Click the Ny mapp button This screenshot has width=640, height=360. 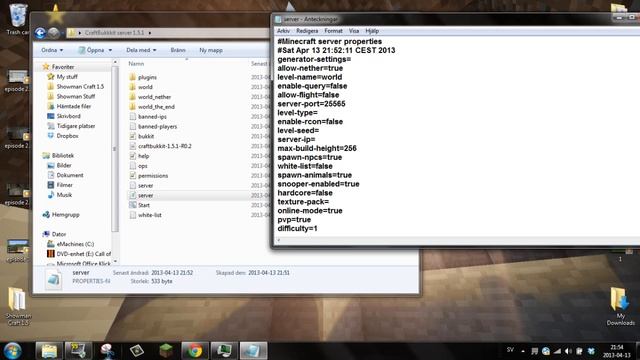point(211,50)
